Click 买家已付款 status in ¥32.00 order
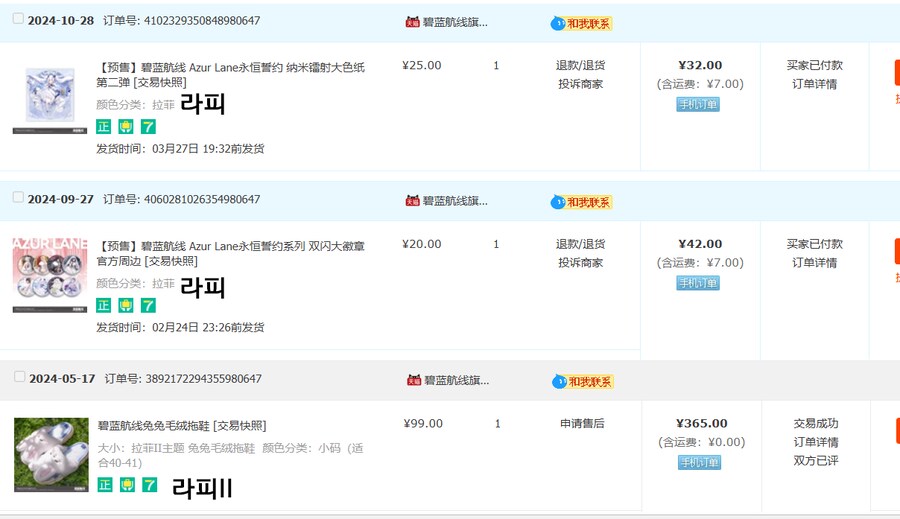 pos(814,65)
